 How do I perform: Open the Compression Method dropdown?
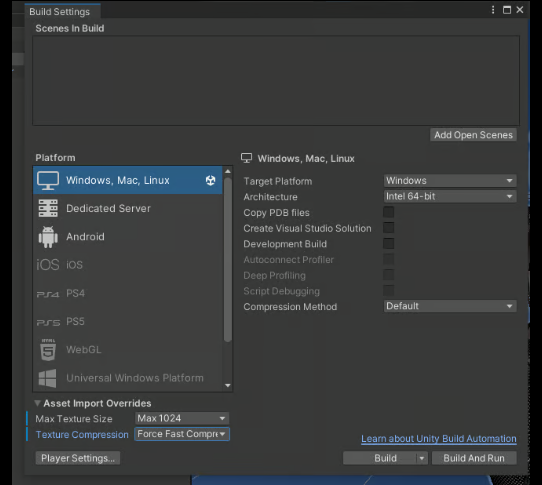[x=450, y=306]
